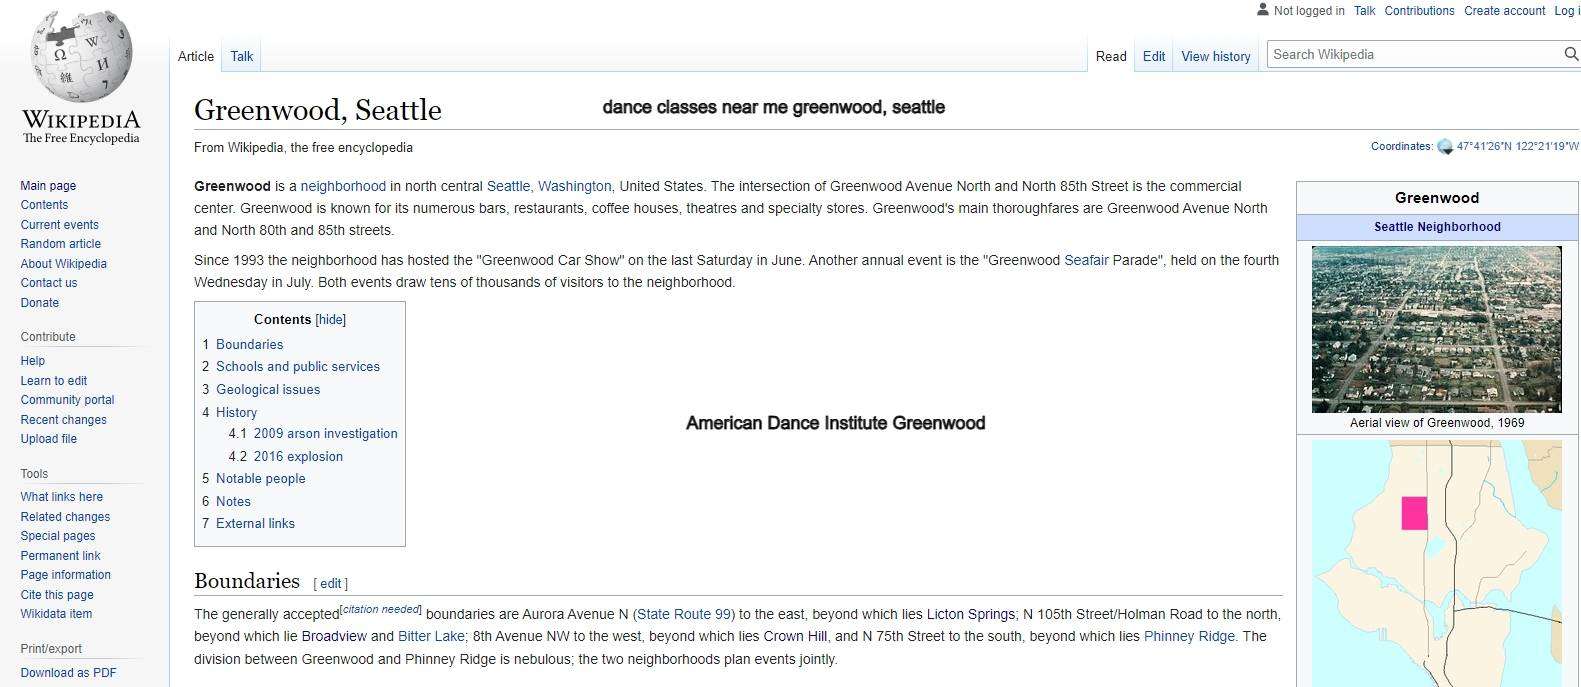Click Create account
This screenshot has width=1581, height=687.
pyautogui.click(x=1505, y=11)
